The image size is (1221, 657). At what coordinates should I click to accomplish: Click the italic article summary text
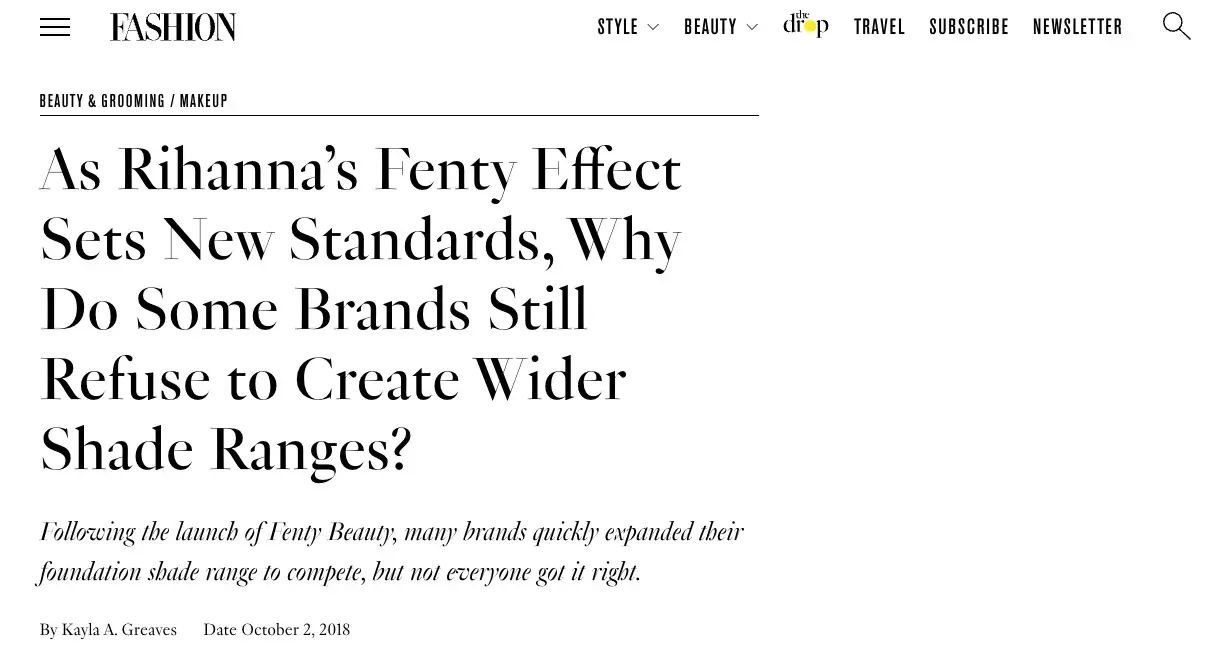pos(390,551)
